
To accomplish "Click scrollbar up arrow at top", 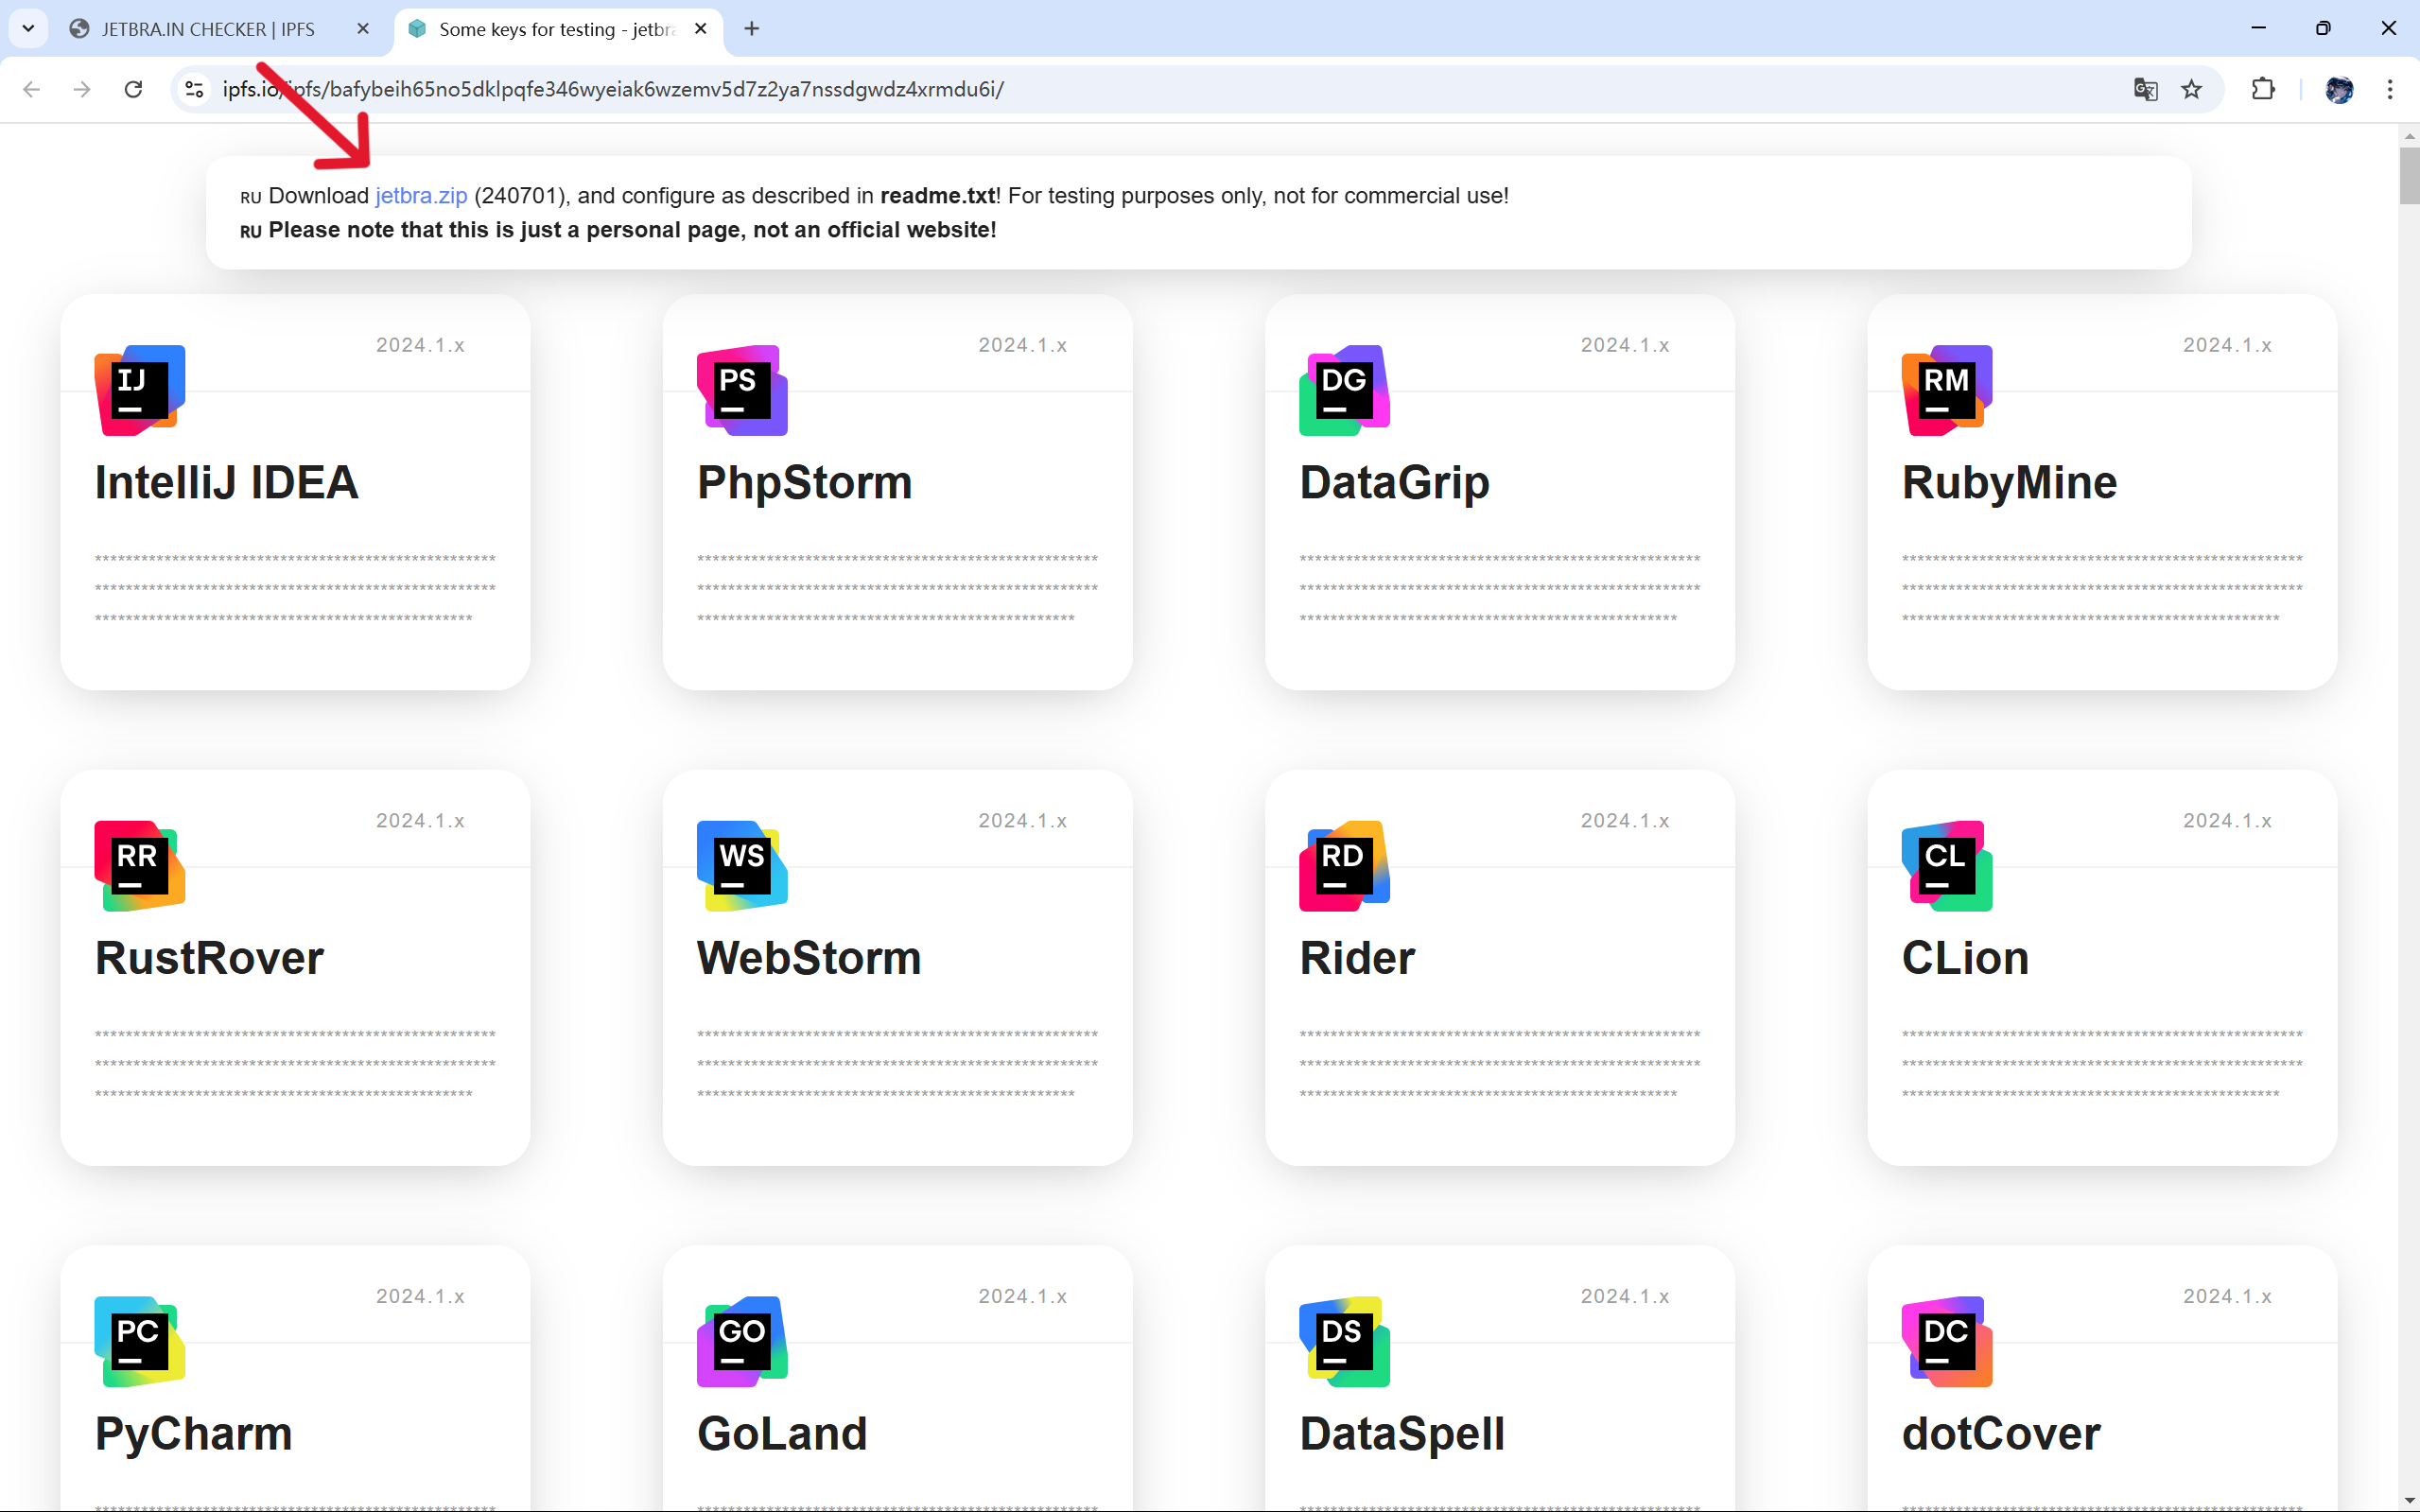I will [2408, 136].
